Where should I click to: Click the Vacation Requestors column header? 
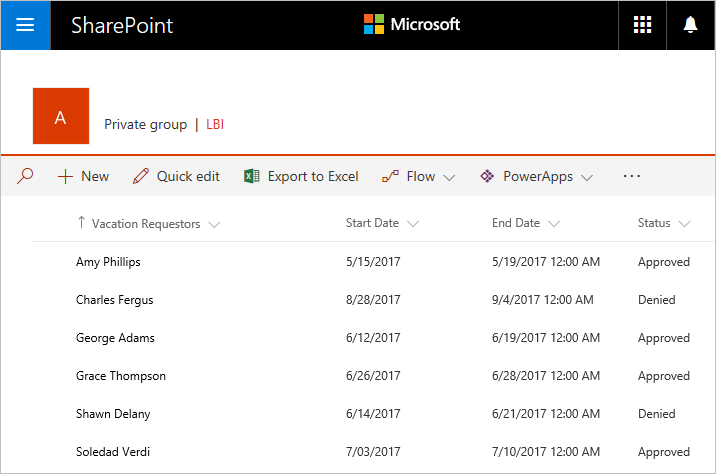coord(146,224)
